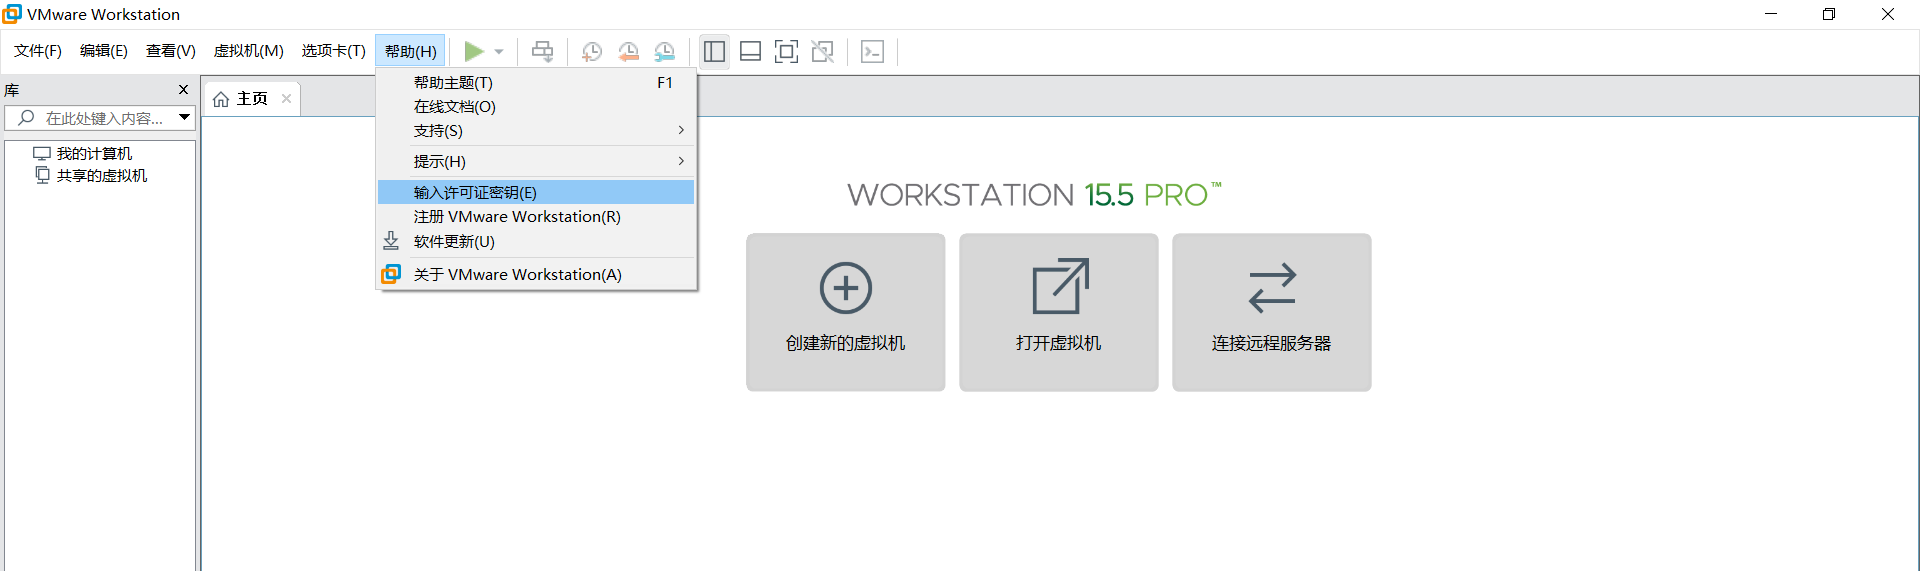Viewport: 1920px width, 571px height.
Task: Click the revert to snapshot icon
Action: click(x=628, y=52)
